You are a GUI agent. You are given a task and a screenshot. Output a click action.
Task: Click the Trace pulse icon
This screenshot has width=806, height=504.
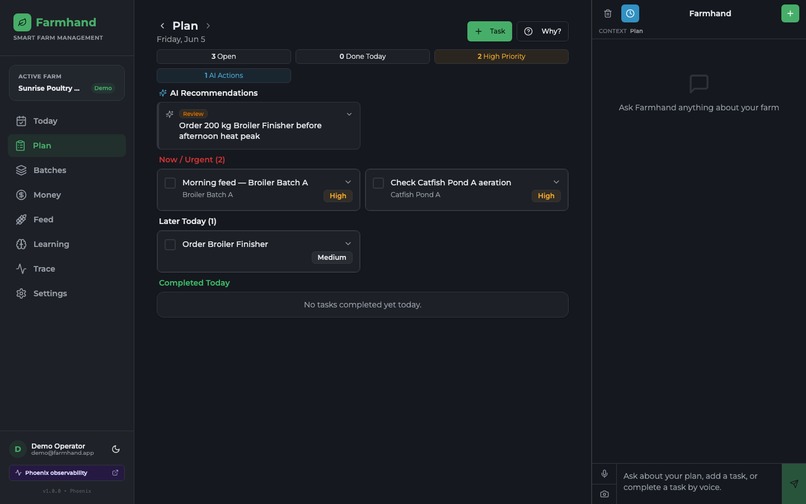[21, 269]
